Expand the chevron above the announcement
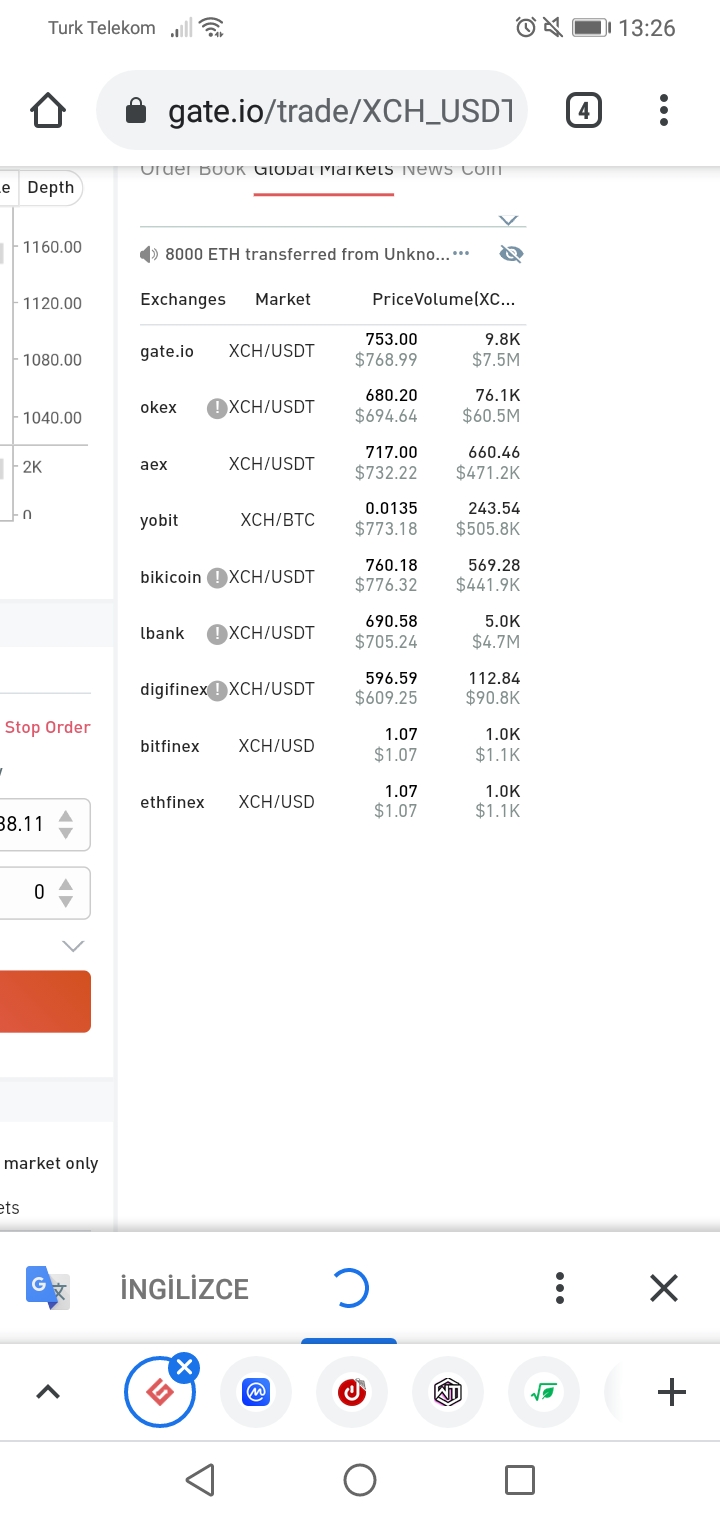 [508, 220]
